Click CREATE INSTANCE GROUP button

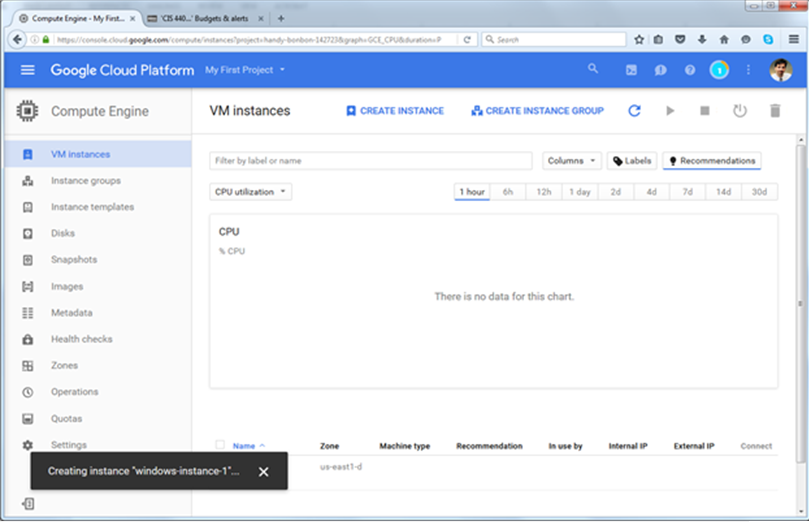coord(537,111)
